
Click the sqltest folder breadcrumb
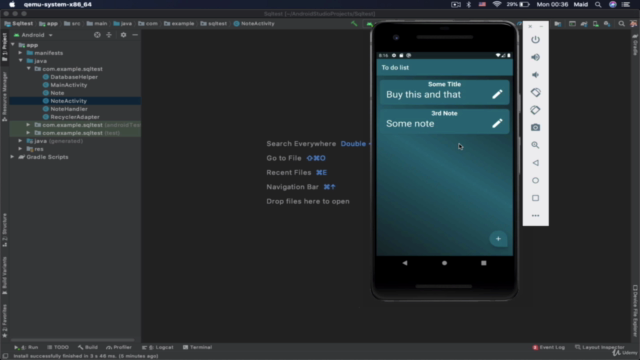pos(213,24)
